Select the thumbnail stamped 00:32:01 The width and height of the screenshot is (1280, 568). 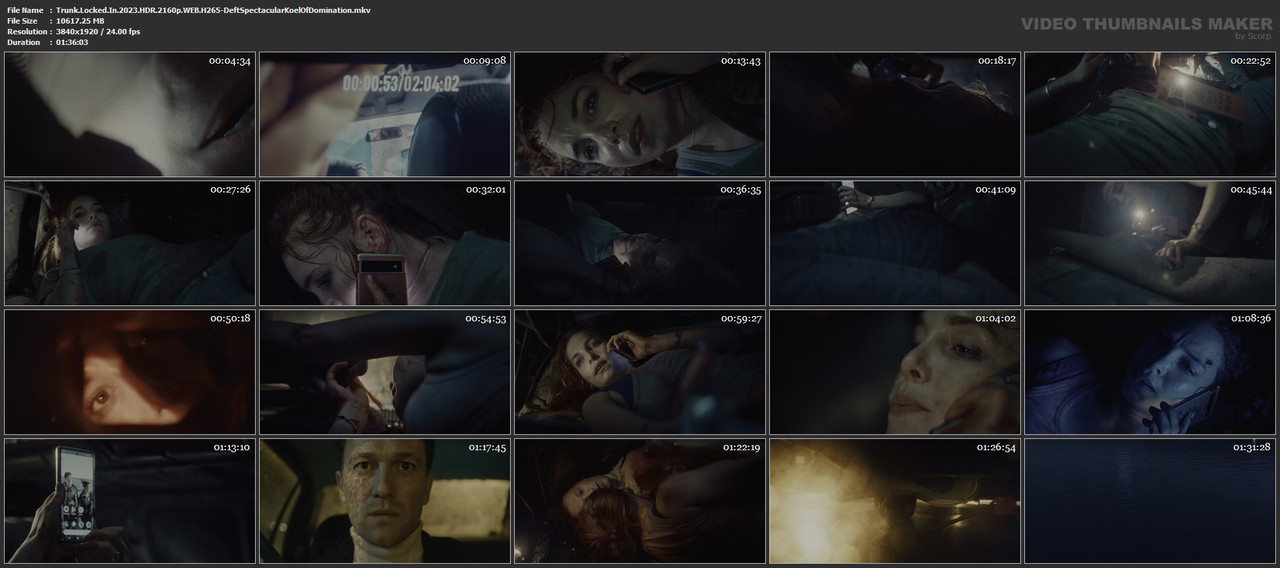tap(385, 243)
